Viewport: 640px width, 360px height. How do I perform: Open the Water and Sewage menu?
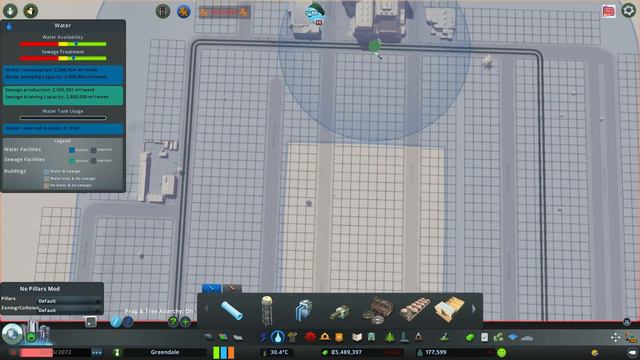point(278,337)
